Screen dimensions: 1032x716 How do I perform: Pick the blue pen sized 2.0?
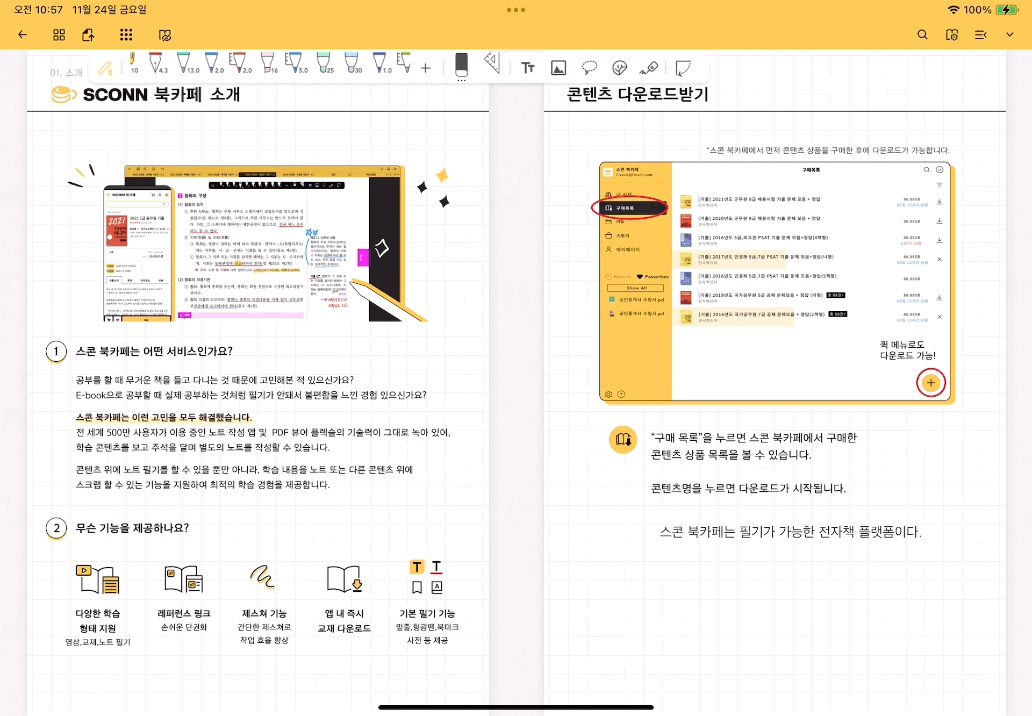(213, 63)
